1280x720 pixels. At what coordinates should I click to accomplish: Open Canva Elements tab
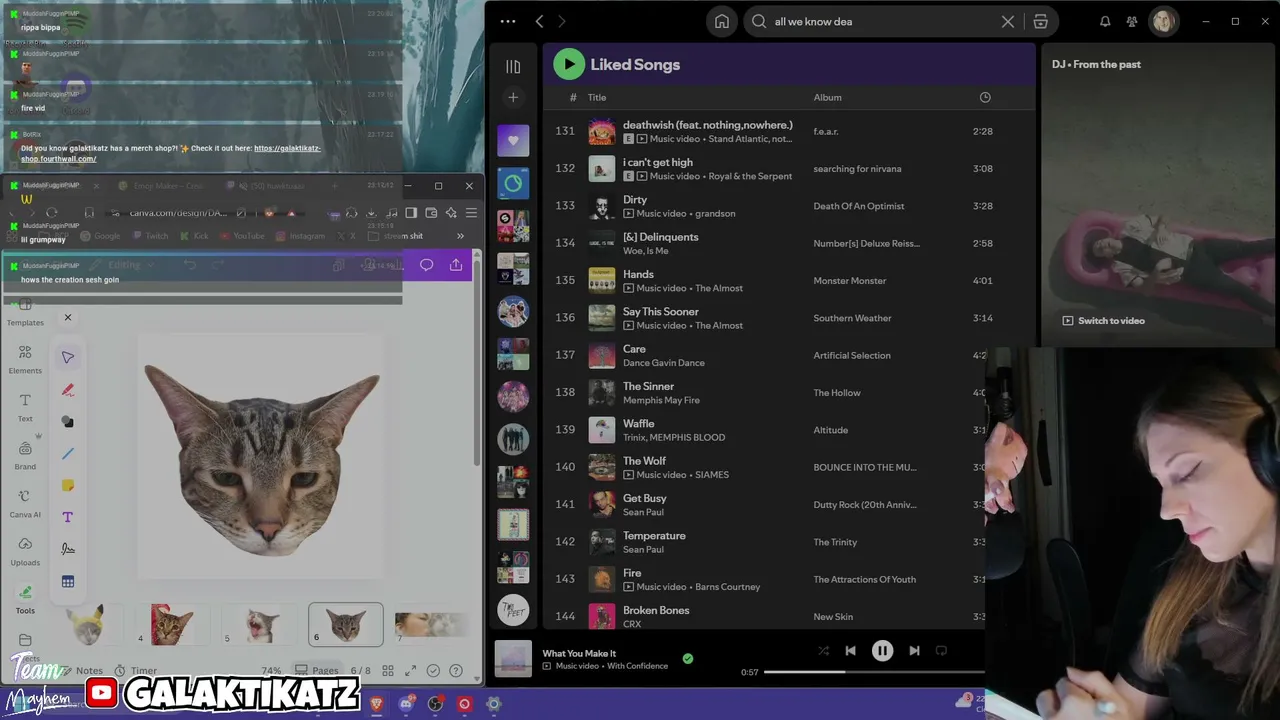(x=25, y=358)
